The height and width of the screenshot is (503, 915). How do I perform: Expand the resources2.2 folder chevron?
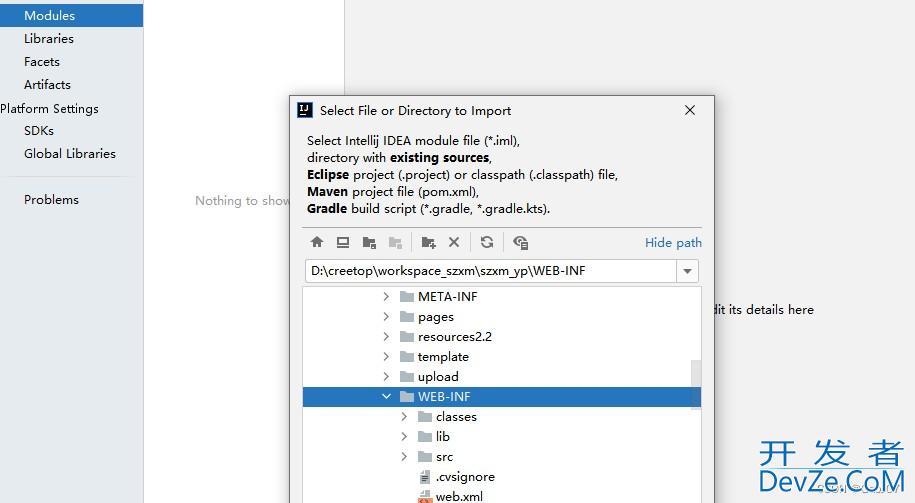coord(387,337)
